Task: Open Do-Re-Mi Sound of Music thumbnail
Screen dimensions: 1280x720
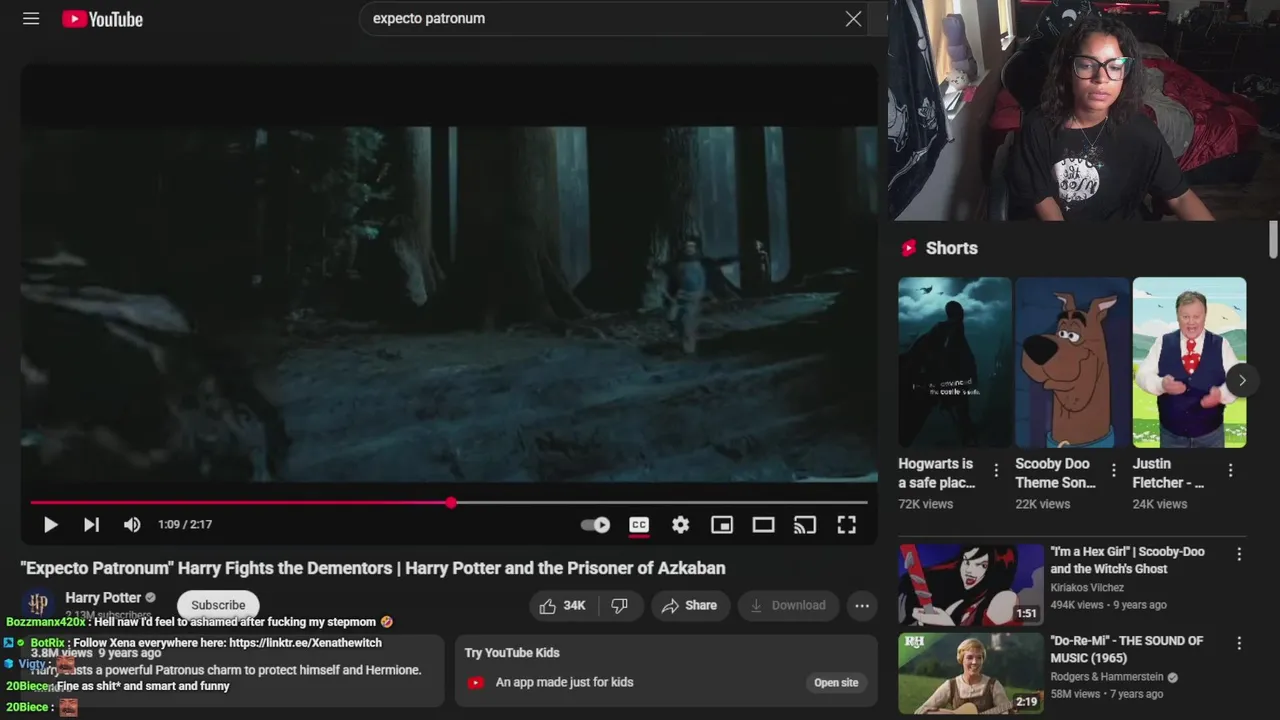Action: (x=971, y=673)
